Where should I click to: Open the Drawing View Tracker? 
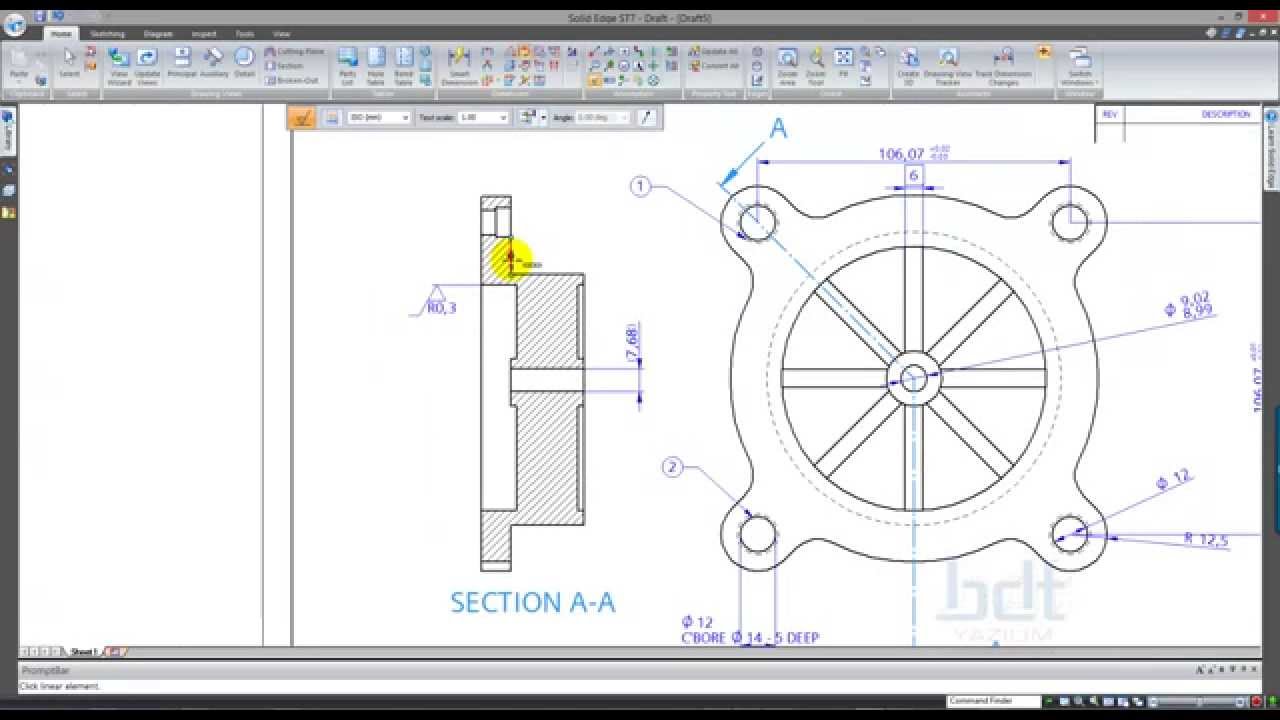tap(947, 66)
